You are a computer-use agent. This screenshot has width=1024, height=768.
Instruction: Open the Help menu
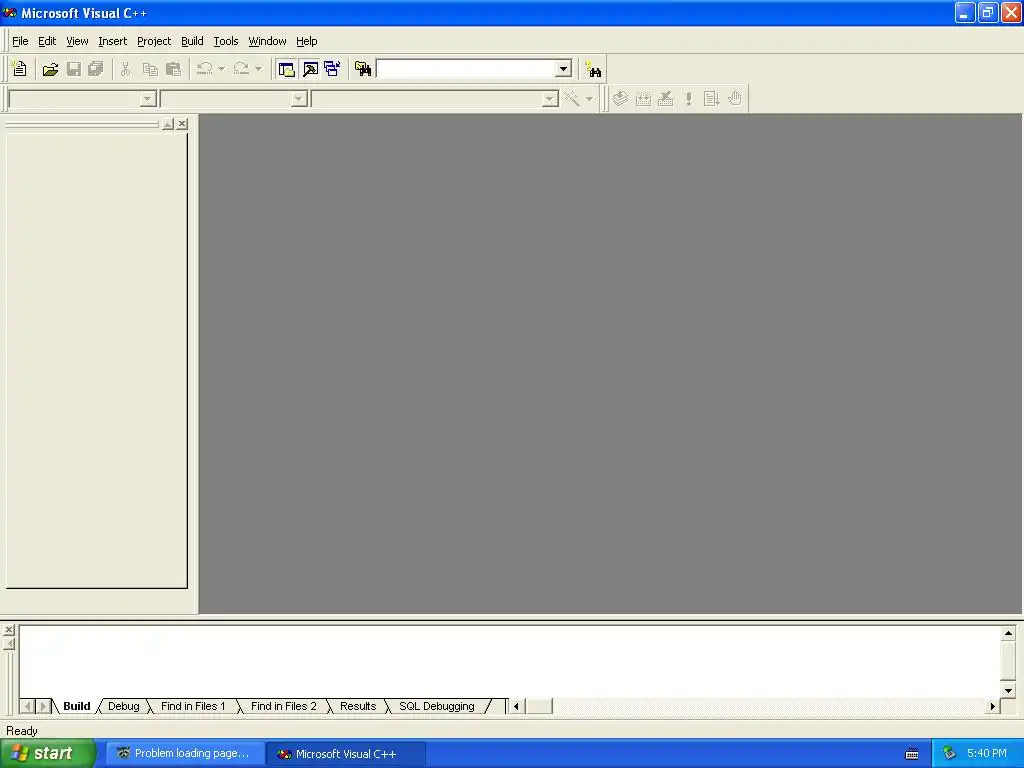pyautogui.click(x=306, y=41)
